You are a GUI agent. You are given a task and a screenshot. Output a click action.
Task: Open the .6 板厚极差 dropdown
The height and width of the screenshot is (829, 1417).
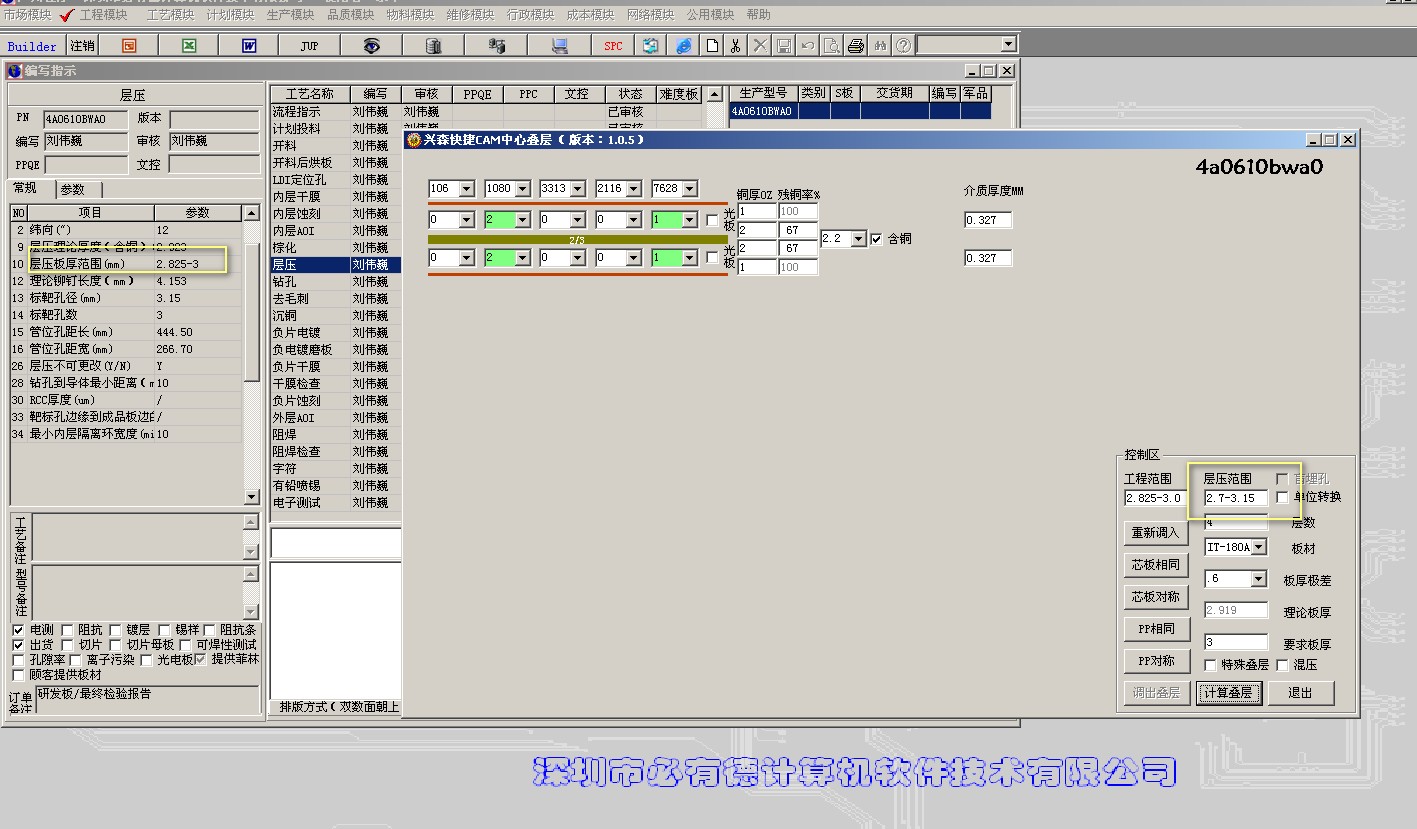click(x=1259, y=579)
